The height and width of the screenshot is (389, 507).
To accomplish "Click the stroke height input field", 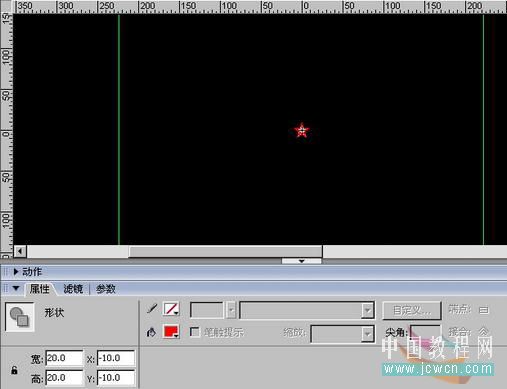I will (x=207, y=310).
